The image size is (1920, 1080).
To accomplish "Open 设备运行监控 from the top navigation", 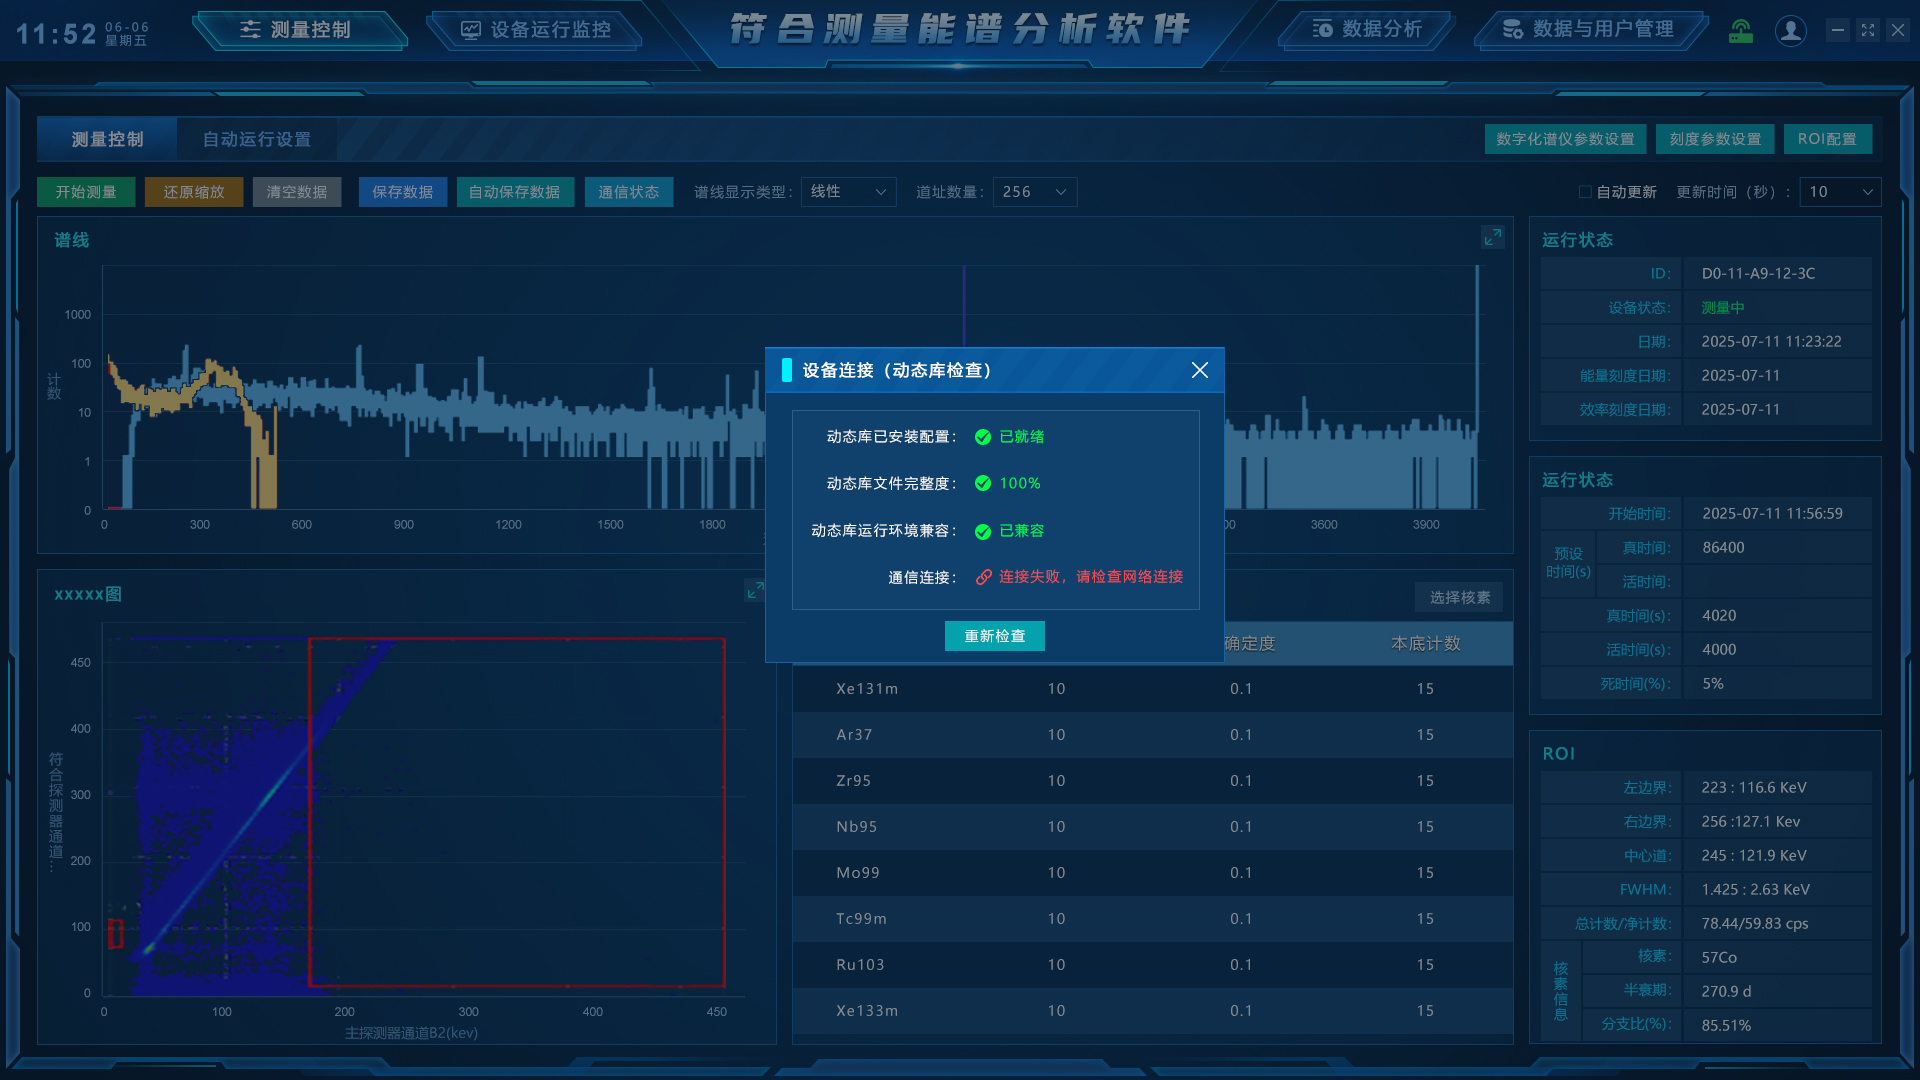I will pyautogui.click(x=536, y=30).
